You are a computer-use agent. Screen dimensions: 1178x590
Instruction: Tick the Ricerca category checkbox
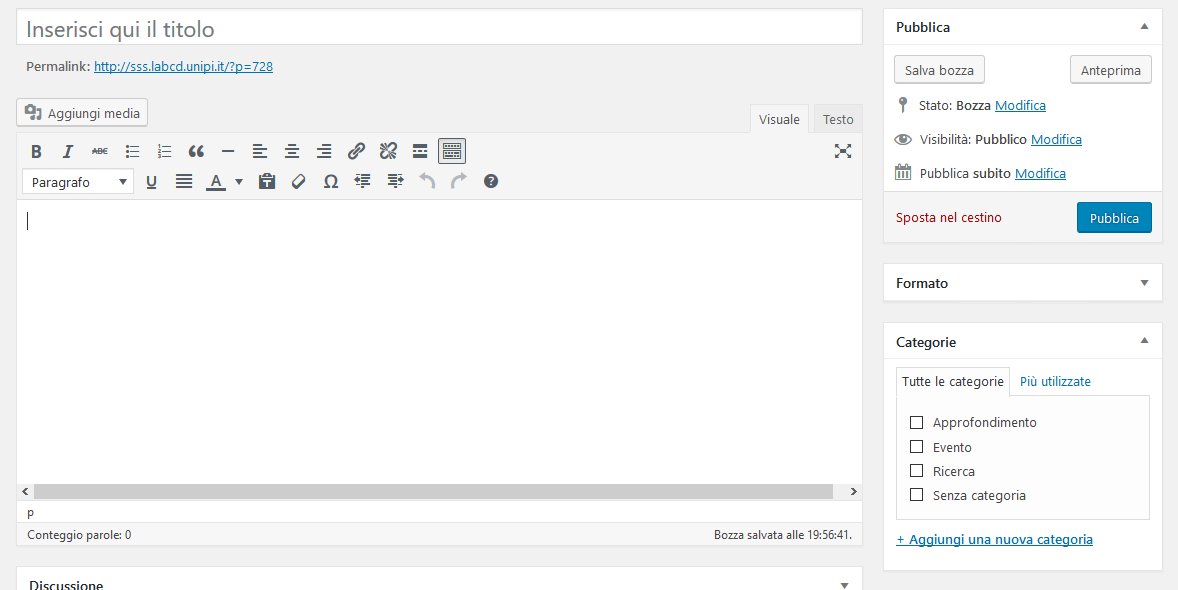click(917, 470)
